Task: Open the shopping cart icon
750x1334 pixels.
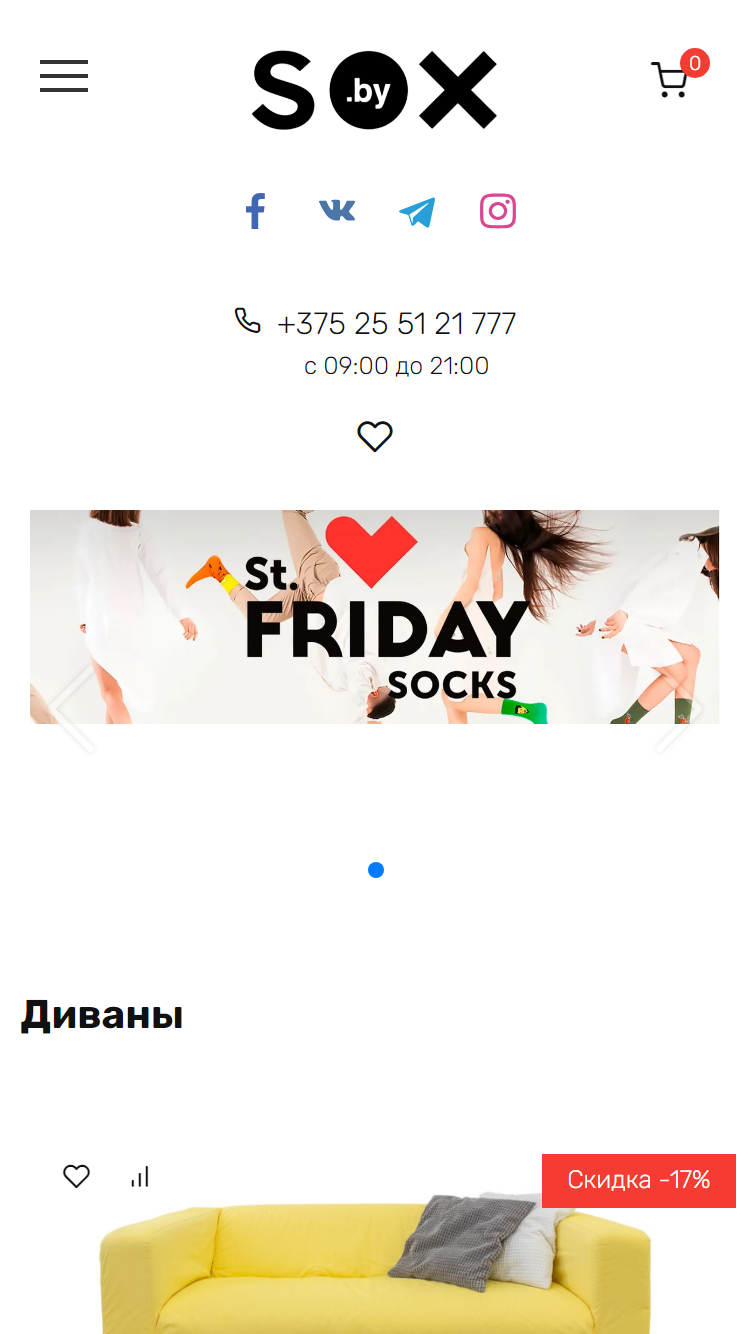Action: pyautogui.click(x=669, y=80)
